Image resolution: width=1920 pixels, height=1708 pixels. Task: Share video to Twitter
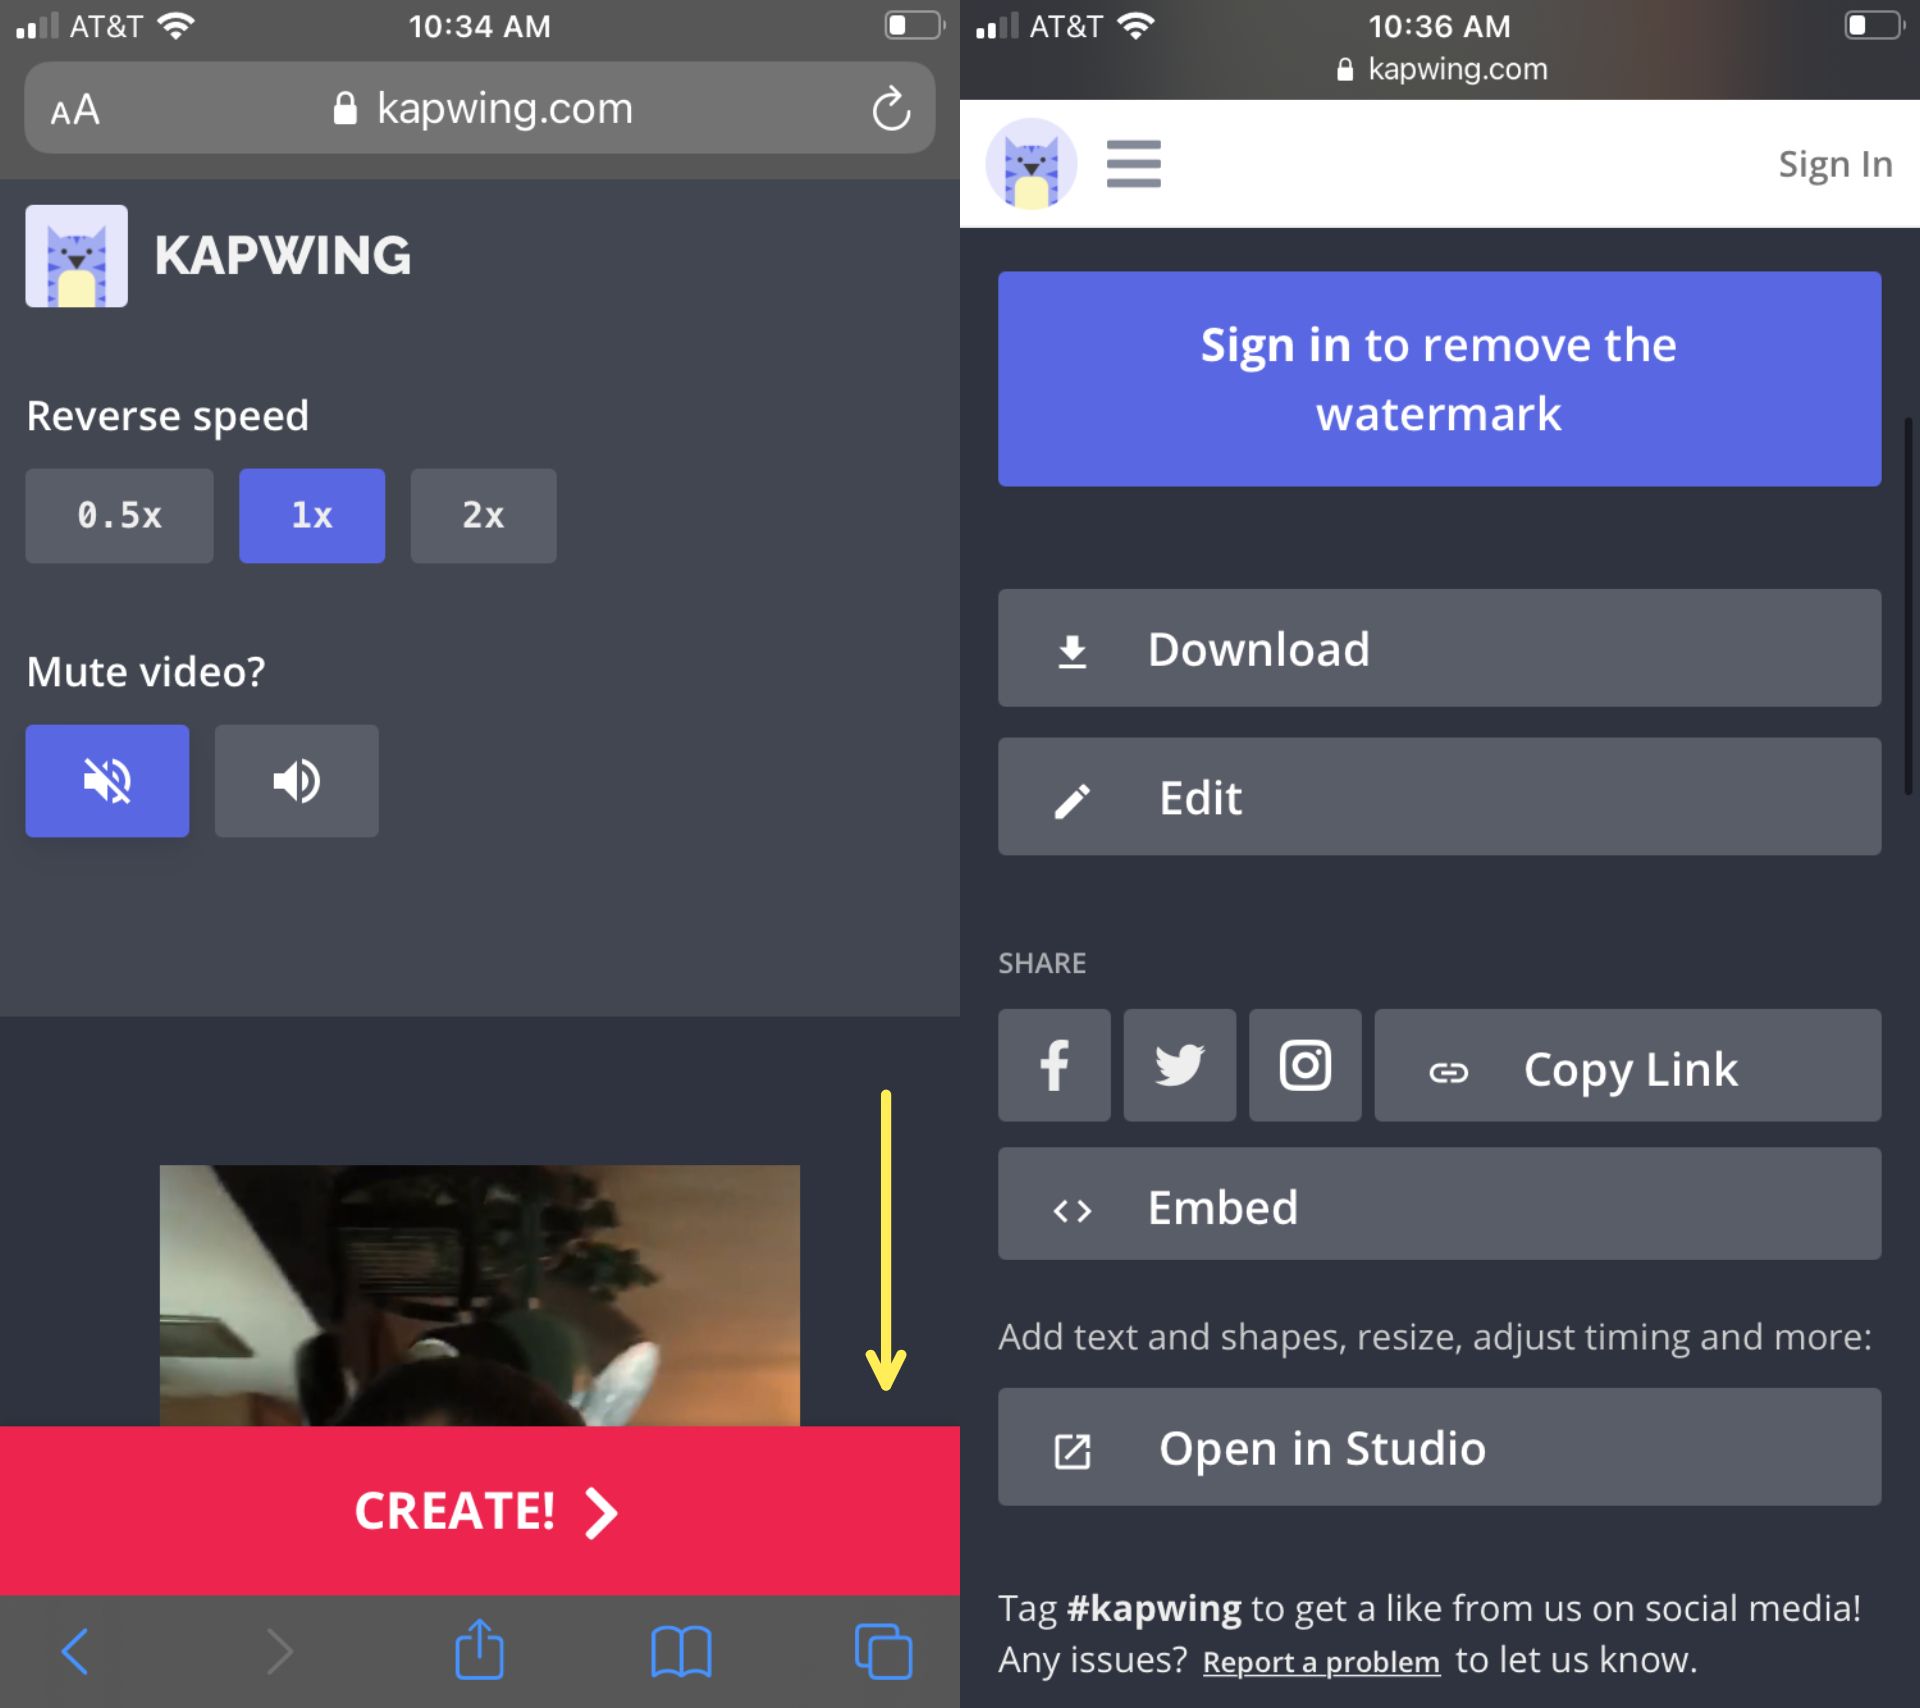point(1179,1065)
